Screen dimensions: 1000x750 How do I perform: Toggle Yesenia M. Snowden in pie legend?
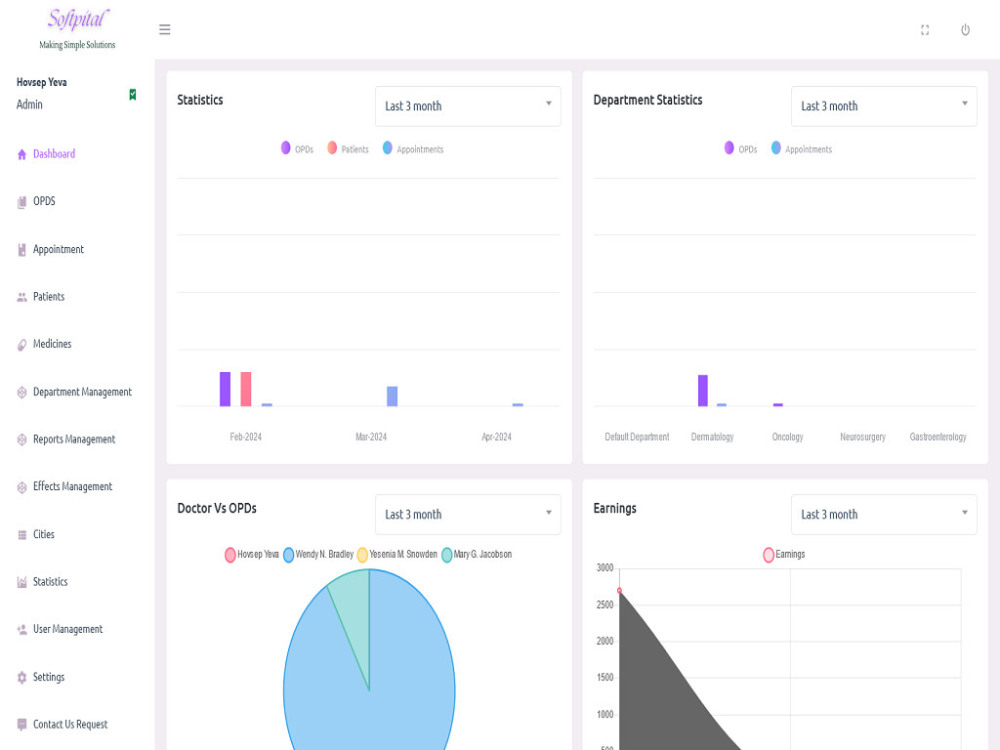coord(397,554)
